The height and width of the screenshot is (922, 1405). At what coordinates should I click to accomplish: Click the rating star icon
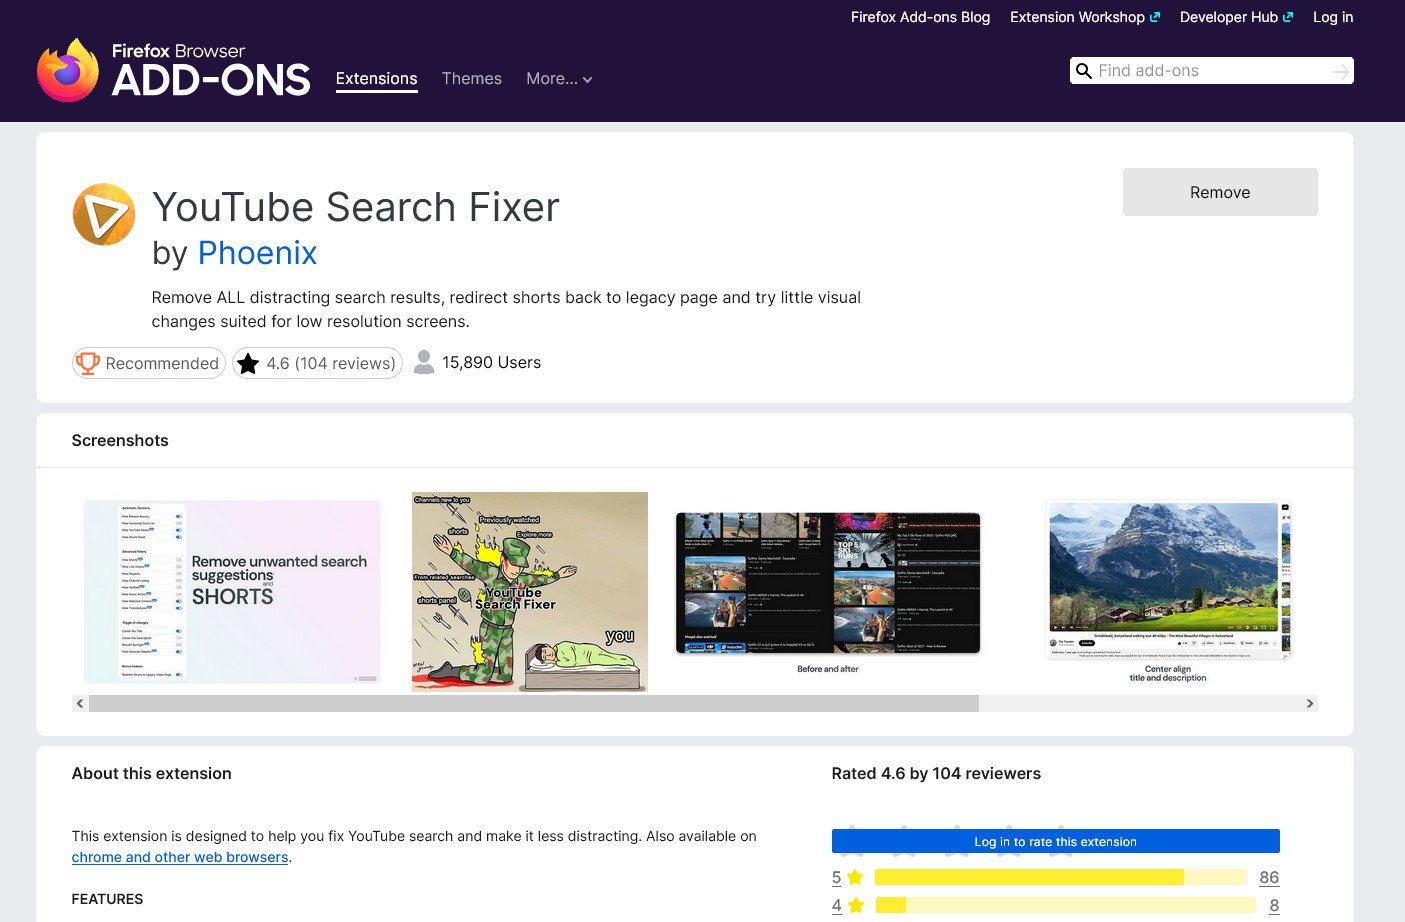[x=248, y=363]
